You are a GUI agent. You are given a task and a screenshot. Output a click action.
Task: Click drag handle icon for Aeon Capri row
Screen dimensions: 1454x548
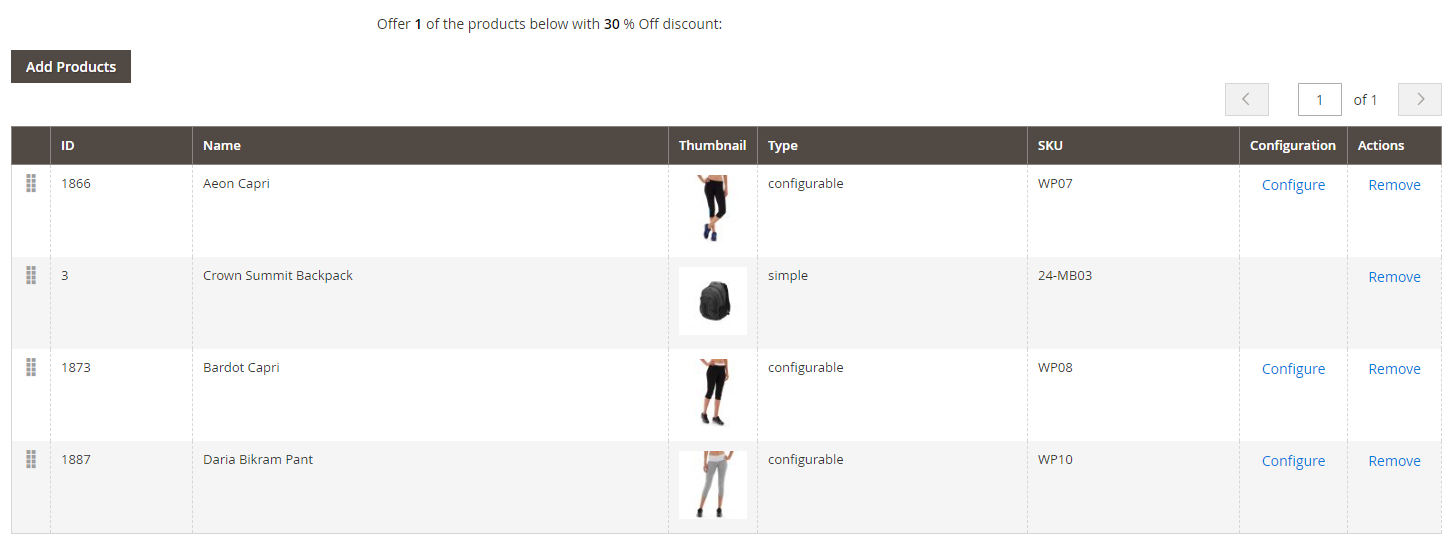pos(31,183)
